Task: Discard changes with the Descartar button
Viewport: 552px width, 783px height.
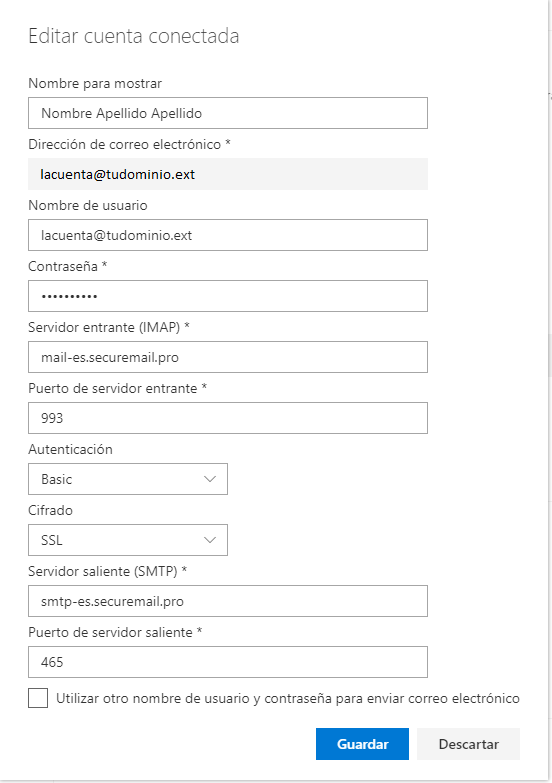Action: (x=469, y=744)
